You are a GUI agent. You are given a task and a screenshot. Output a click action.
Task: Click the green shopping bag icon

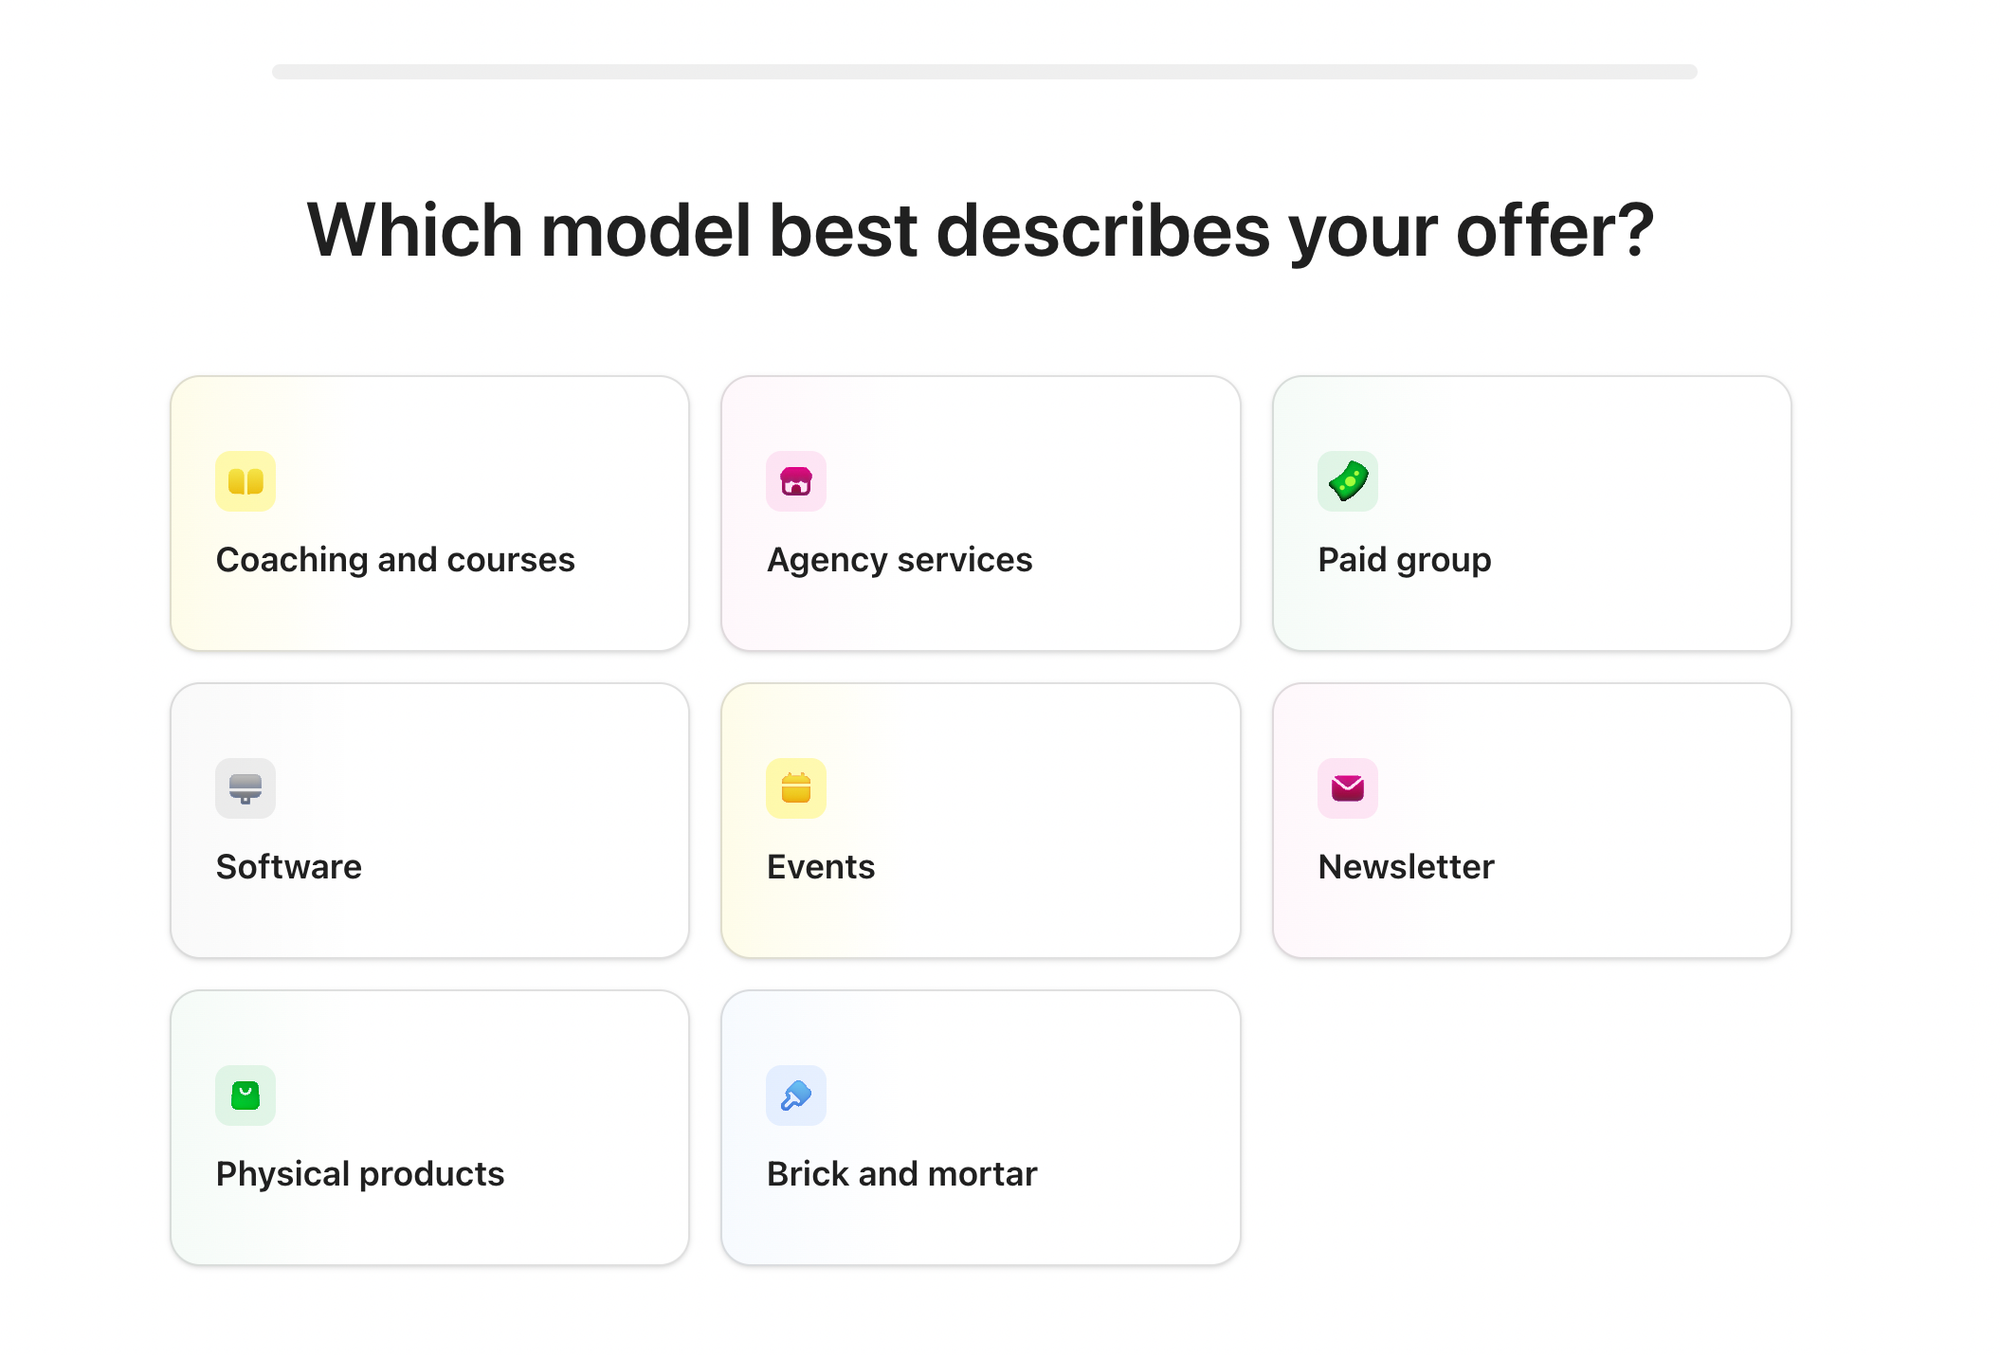coord(245,1095)
